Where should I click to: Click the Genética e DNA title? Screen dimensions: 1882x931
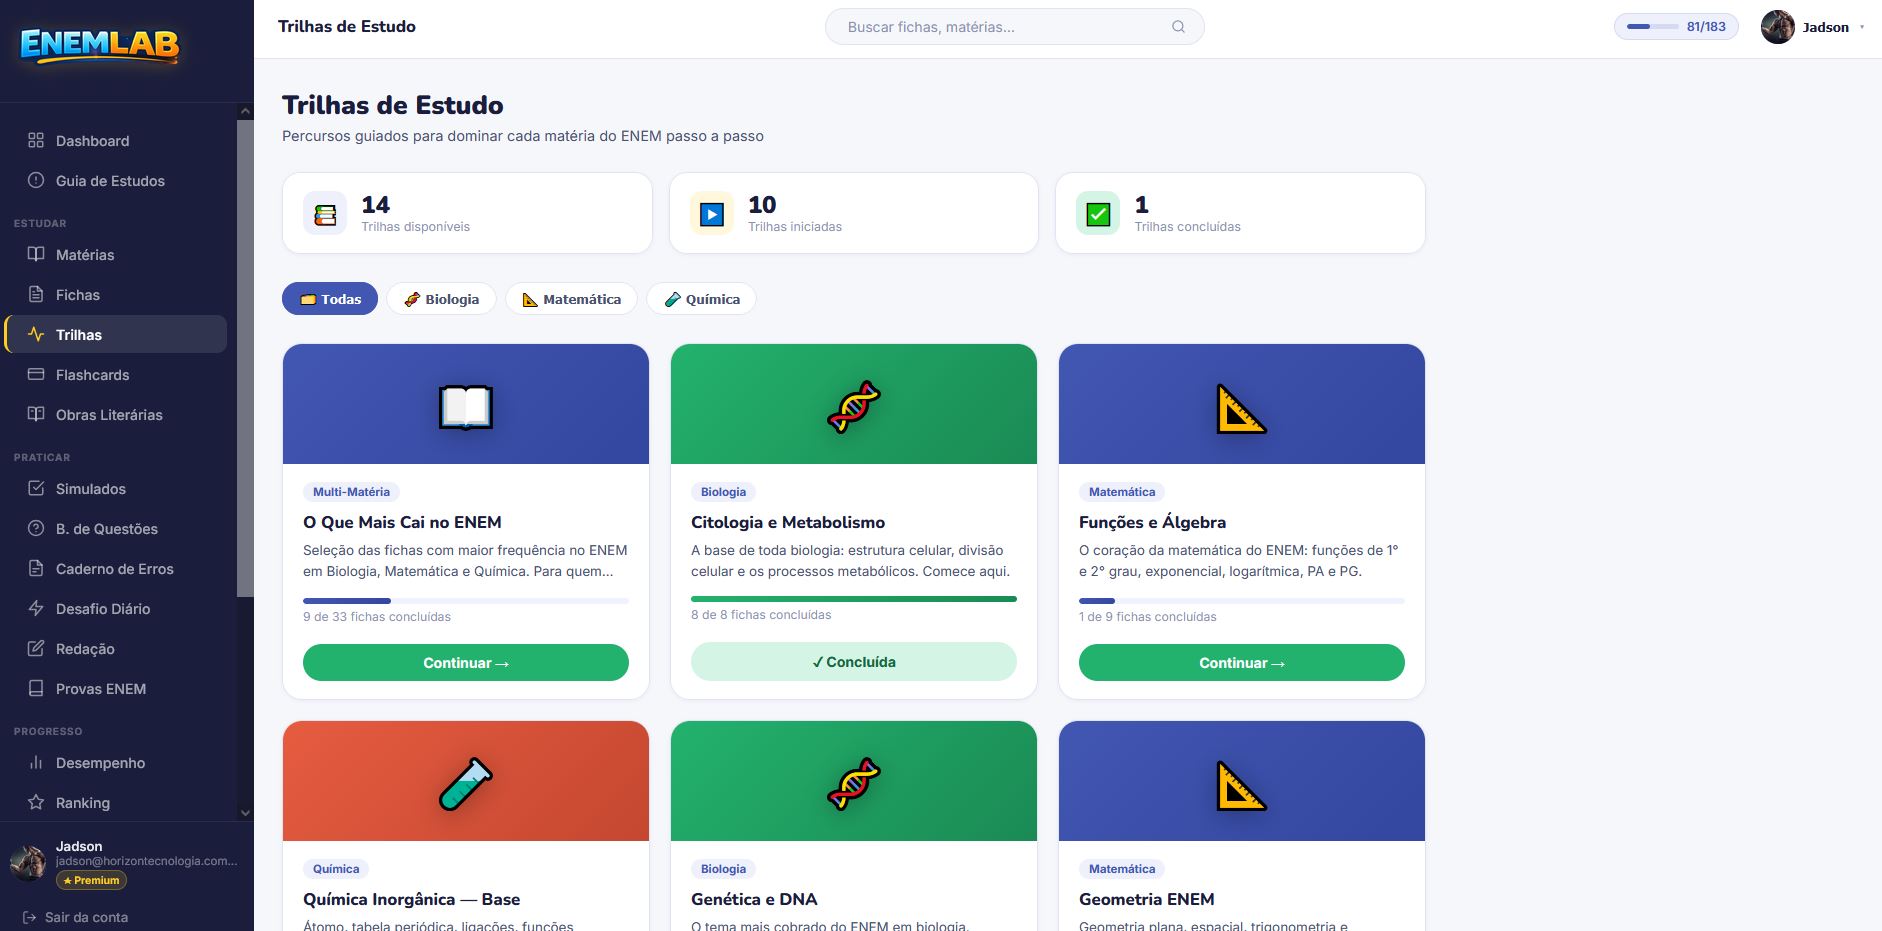(x=754, y=899)
